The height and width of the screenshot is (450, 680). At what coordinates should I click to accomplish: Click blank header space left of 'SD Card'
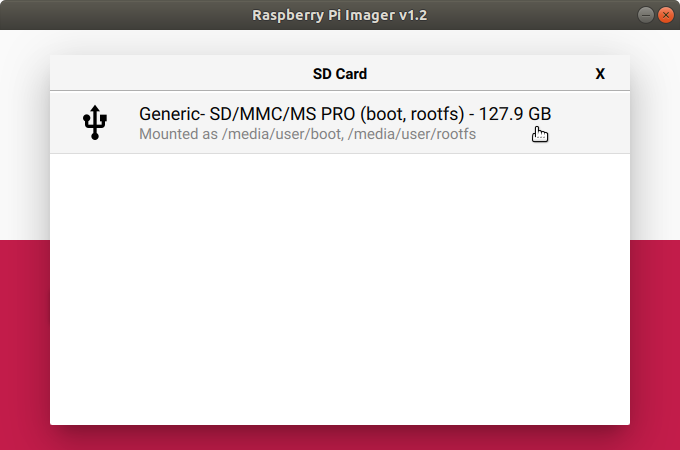(180, 74)
